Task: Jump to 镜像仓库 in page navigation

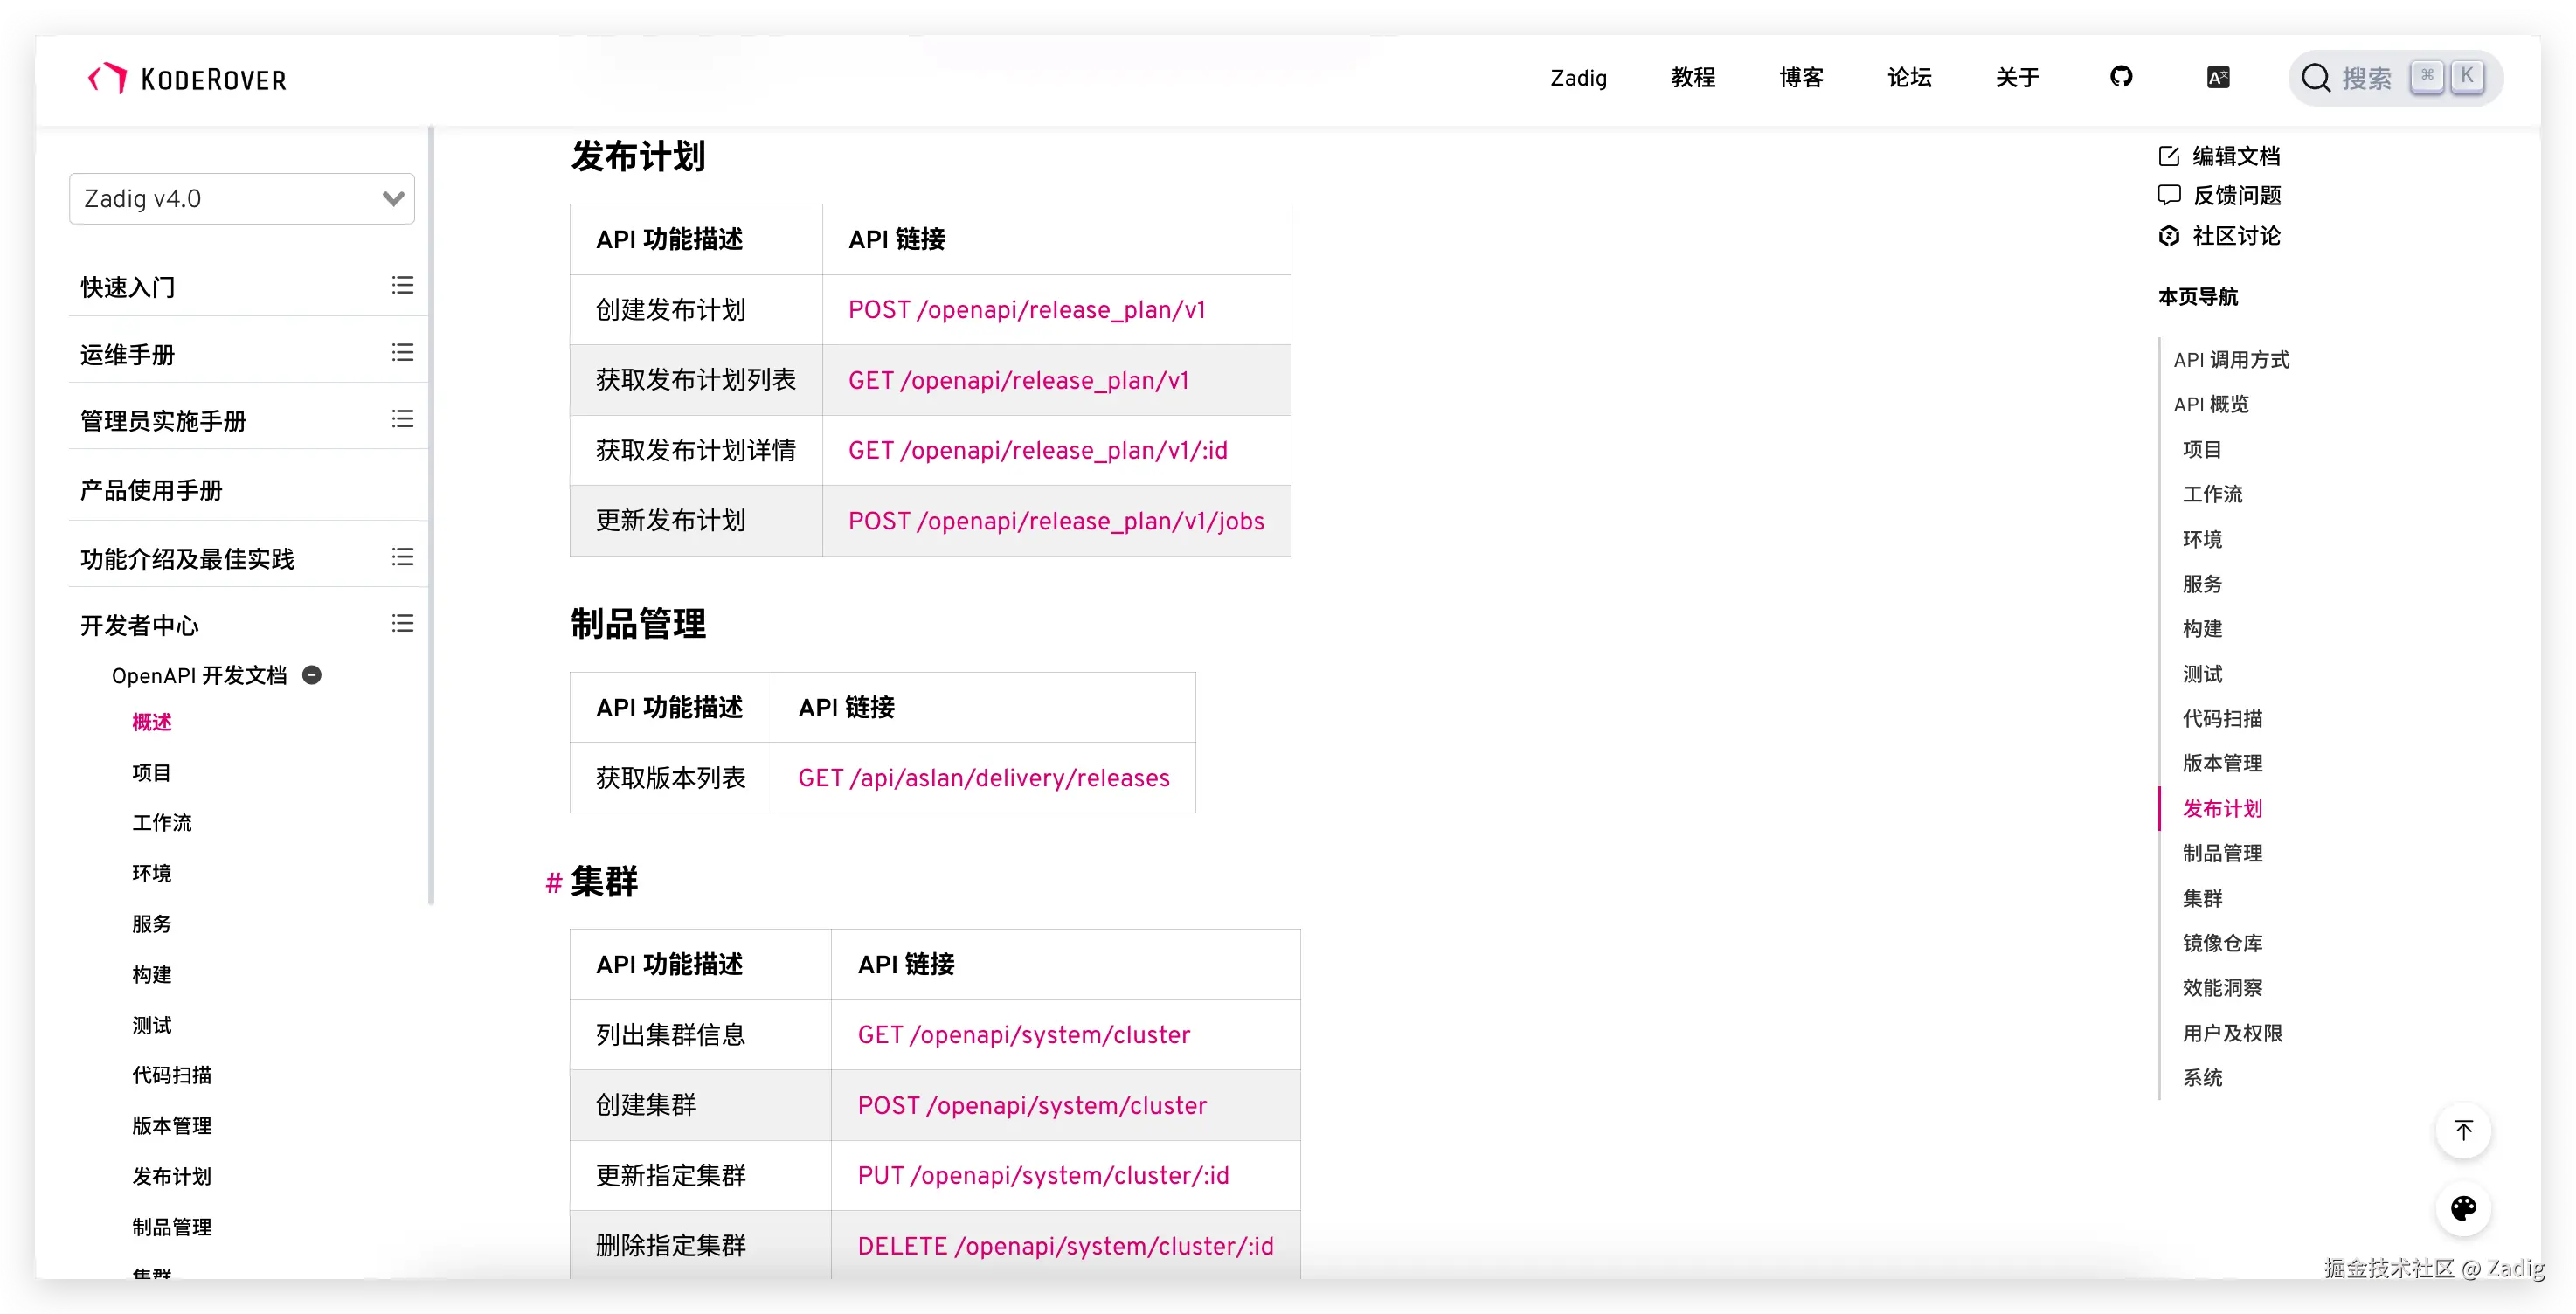Action: (x=2221, y=943)
